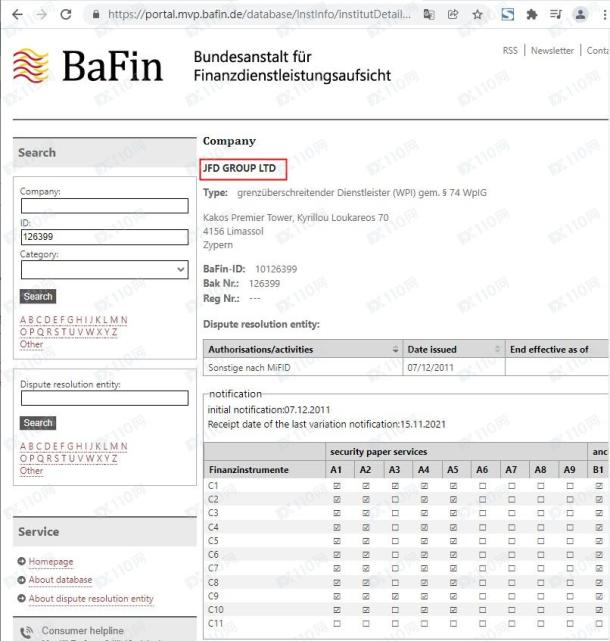Sort by Date issued column
This screenshot has width=610, height=641.
[x=454, y=349]
